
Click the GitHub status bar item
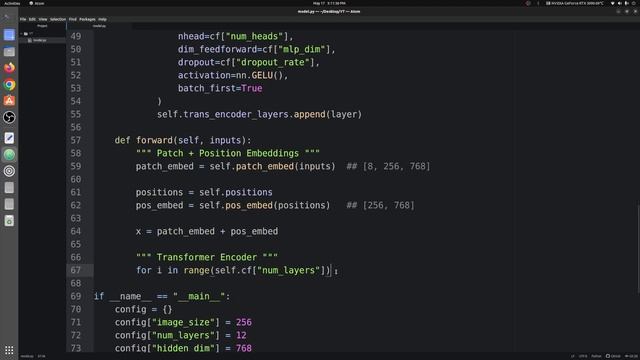point(613,356)
